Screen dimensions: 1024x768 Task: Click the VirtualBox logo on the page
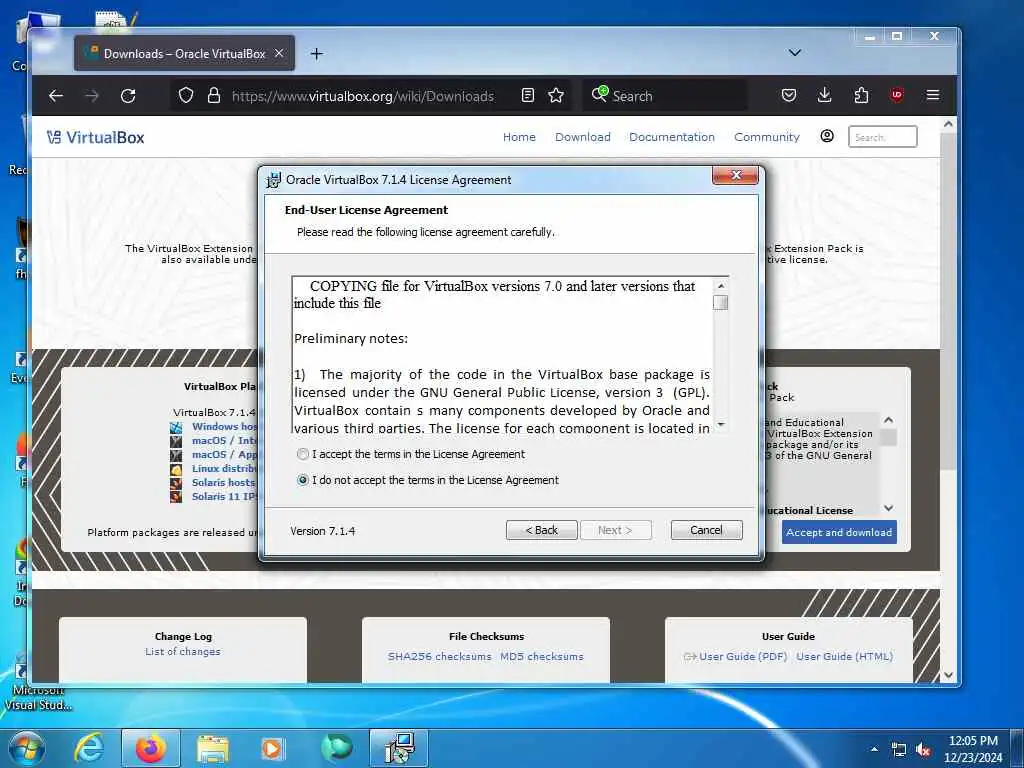click(x=95, y=137)
